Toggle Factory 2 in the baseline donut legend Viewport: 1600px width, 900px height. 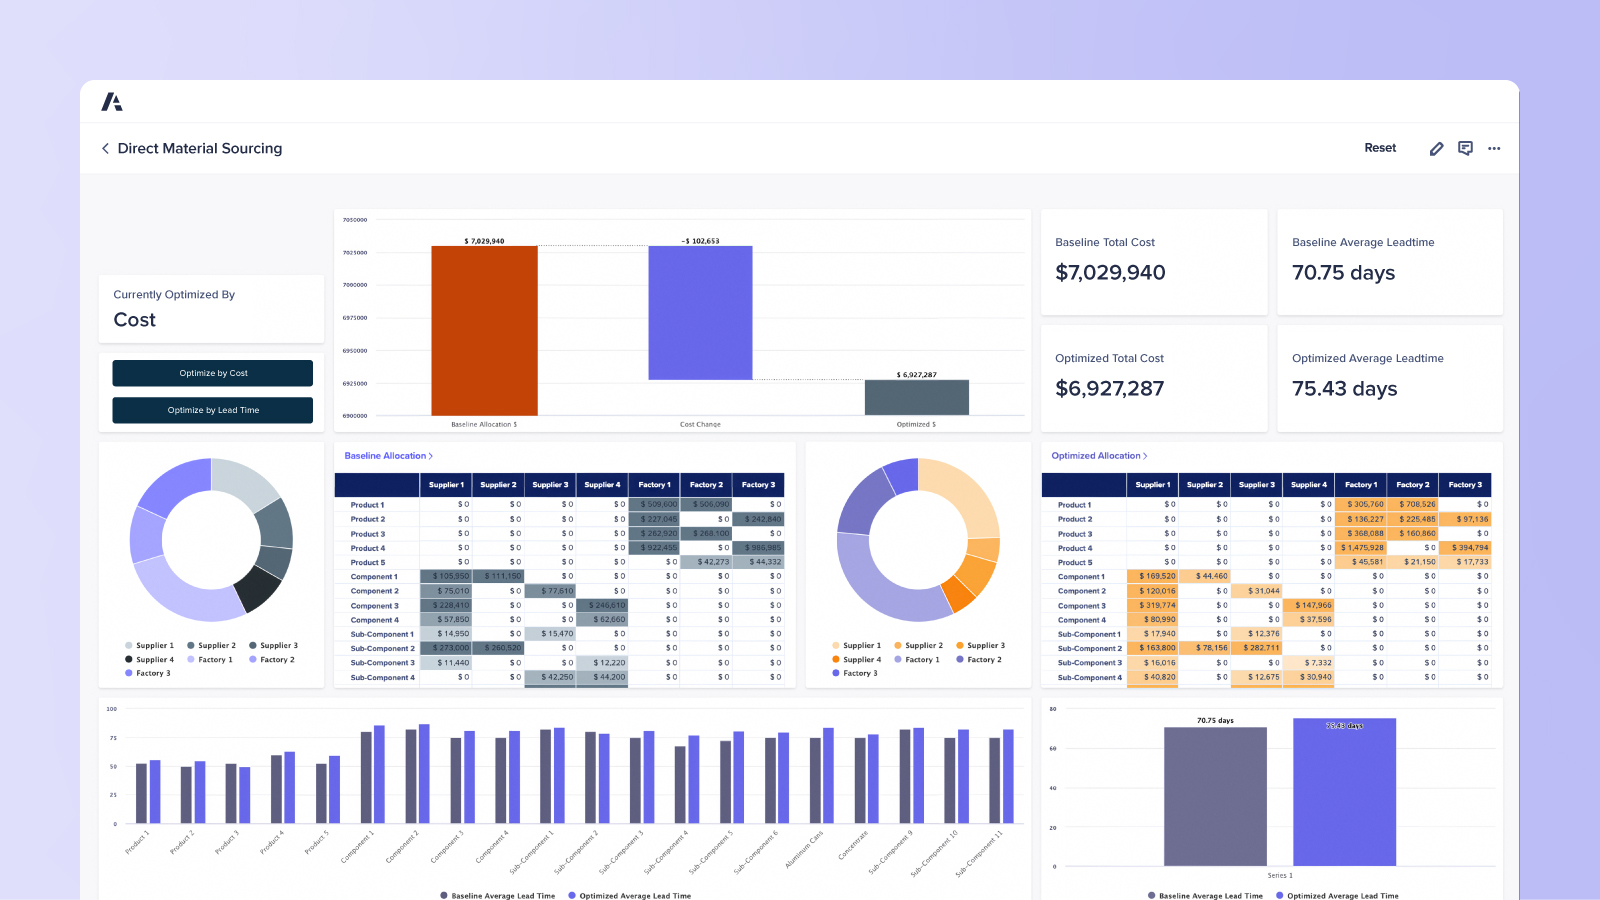click(253, 659)
